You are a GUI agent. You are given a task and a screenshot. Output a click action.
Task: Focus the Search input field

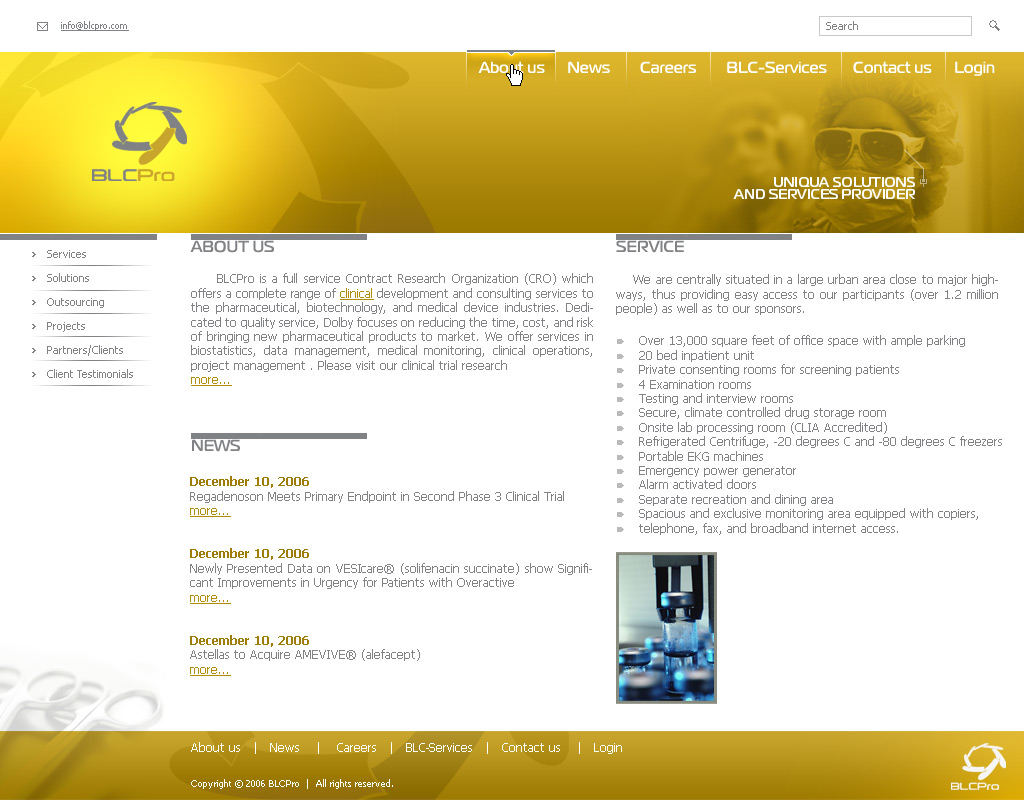[x=895, y=26]
